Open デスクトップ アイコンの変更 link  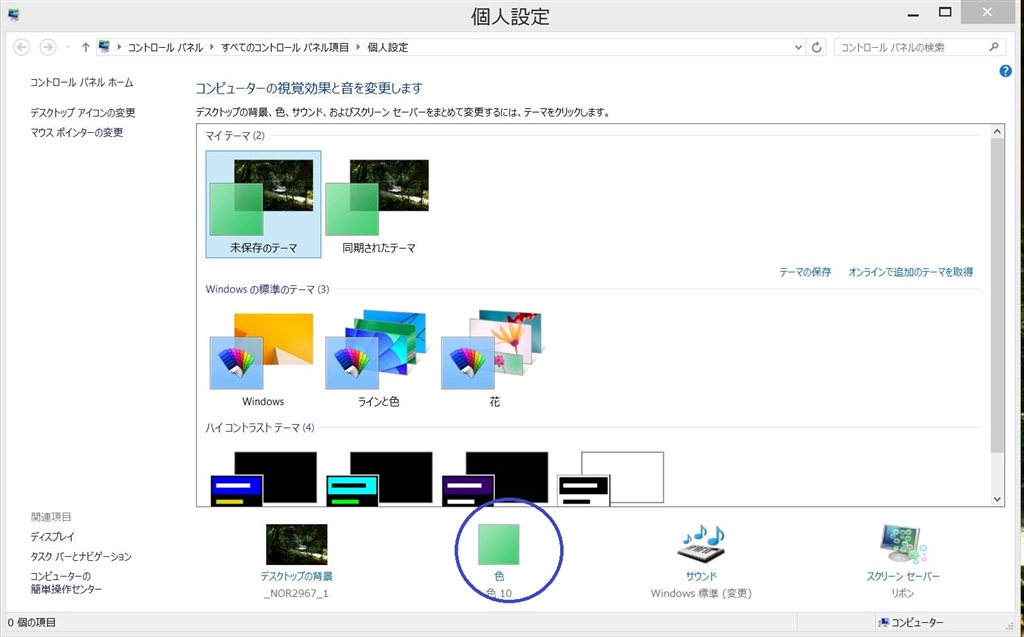83,112
